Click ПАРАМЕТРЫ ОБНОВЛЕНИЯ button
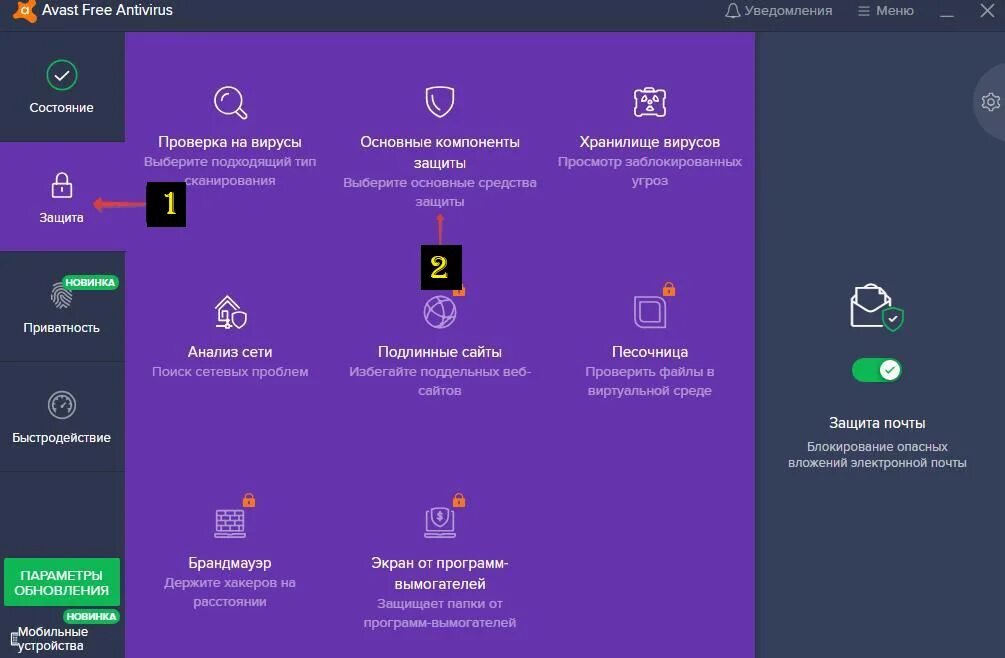Viewport: 1005px width, 658px height. click(x=62, y=582)
